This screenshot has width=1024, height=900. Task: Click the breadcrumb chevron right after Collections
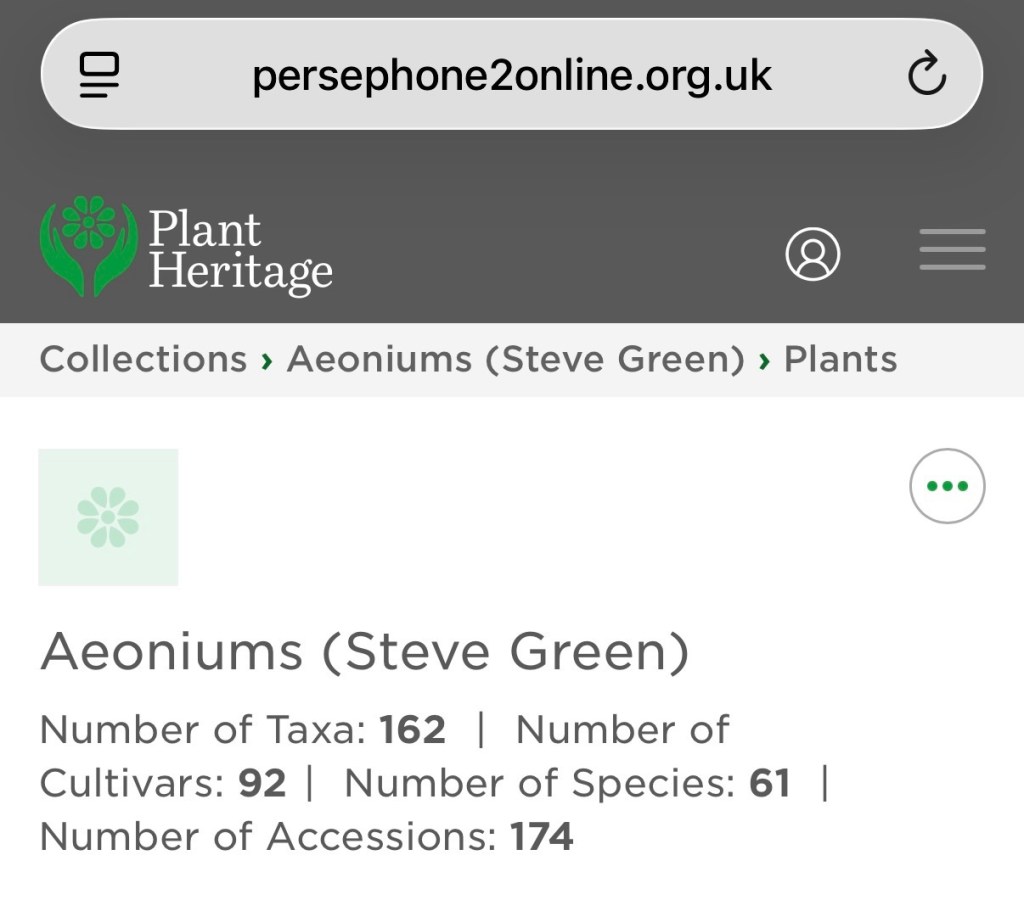[x=266, y=360]
